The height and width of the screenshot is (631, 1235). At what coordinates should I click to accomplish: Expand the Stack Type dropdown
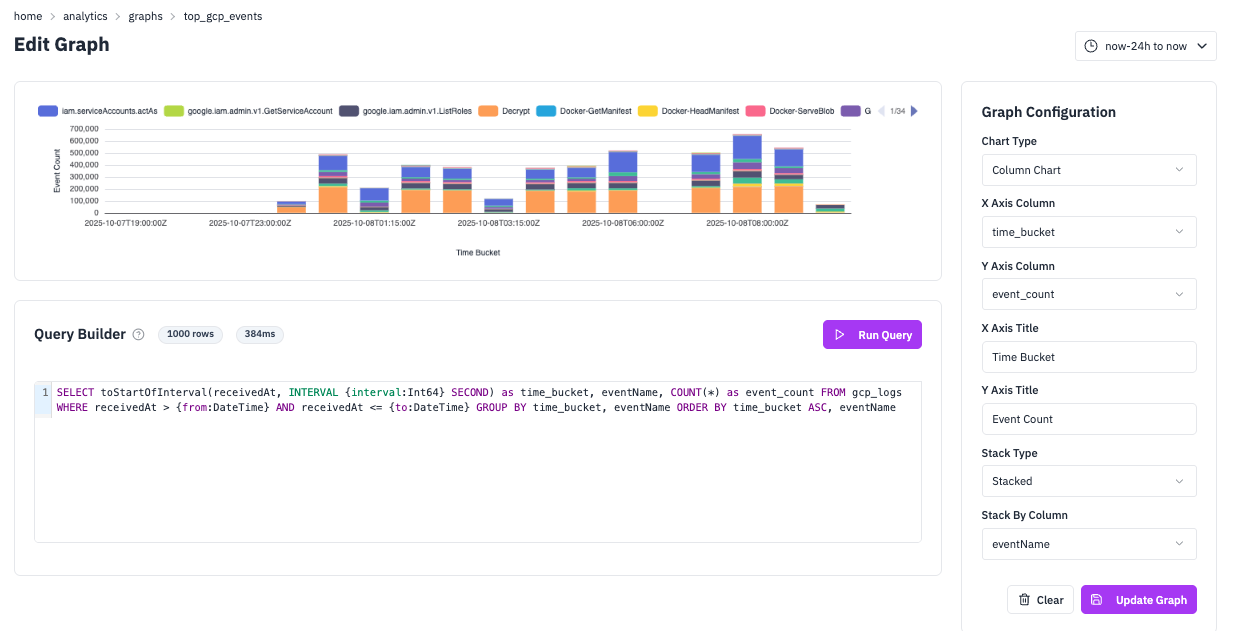click(x=1088, y=481)
